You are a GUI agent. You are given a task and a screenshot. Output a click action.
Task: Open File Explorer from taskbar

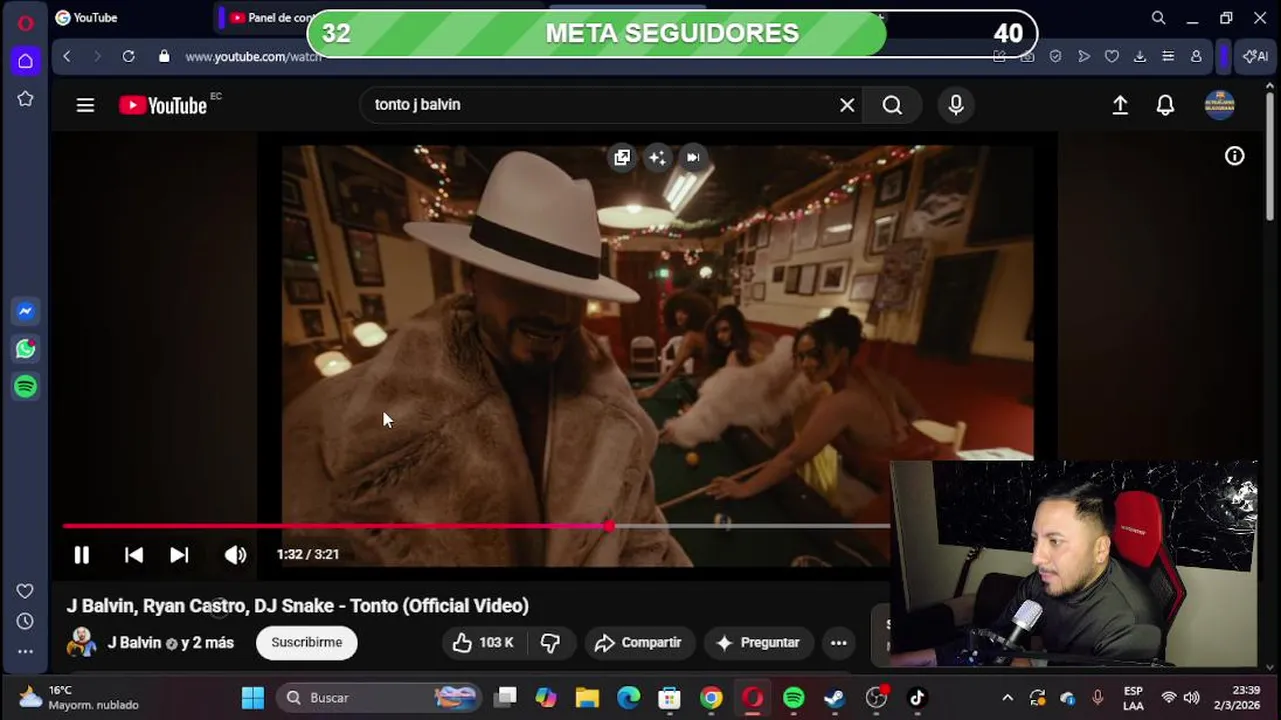point(587,698)
